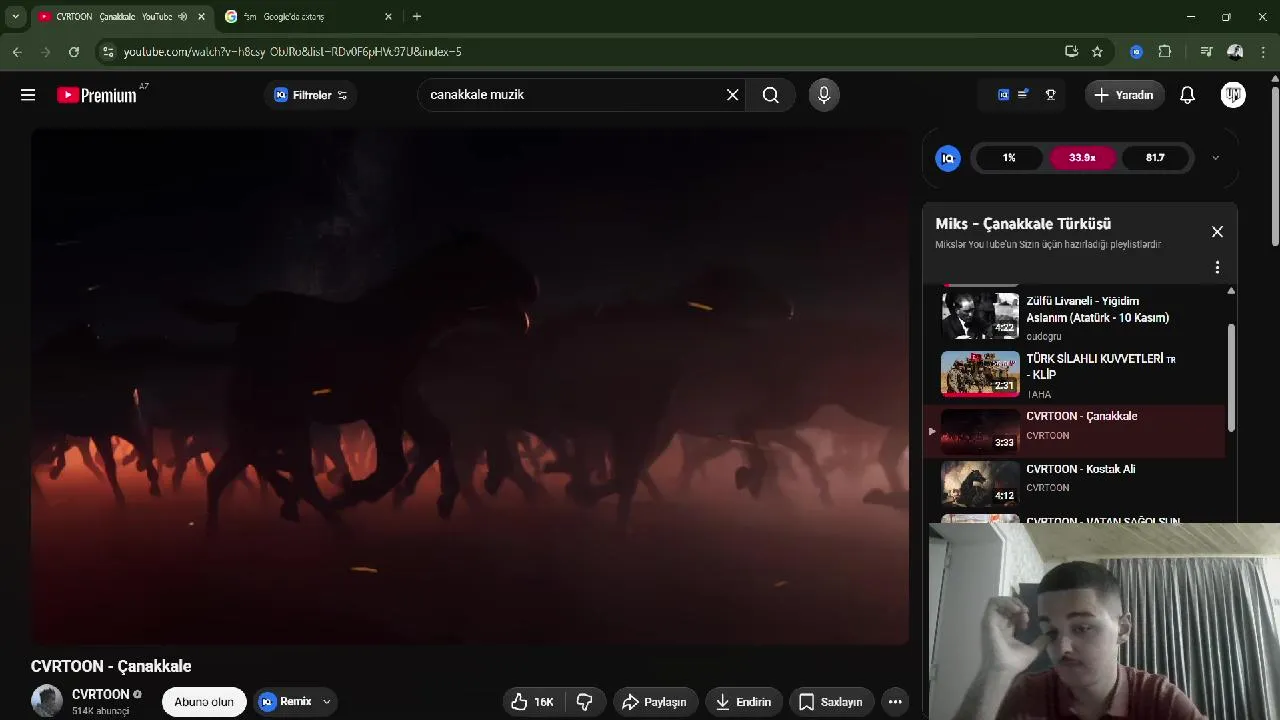Open Chrome profile avatar
1280x720 pixels.
[x=1235, y=52]
